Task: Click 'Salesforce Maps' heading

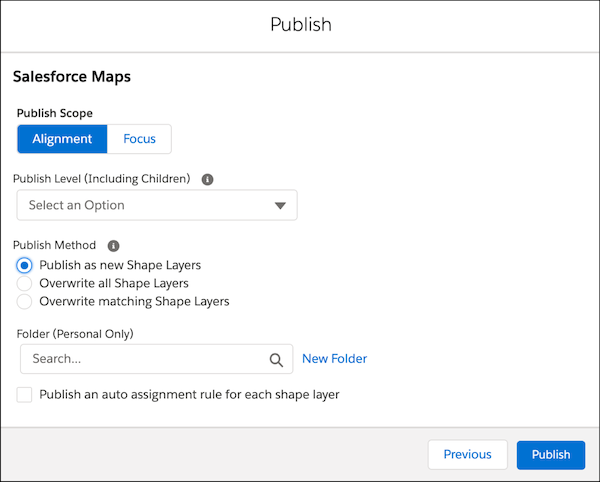Action: [x=72, y=77]
